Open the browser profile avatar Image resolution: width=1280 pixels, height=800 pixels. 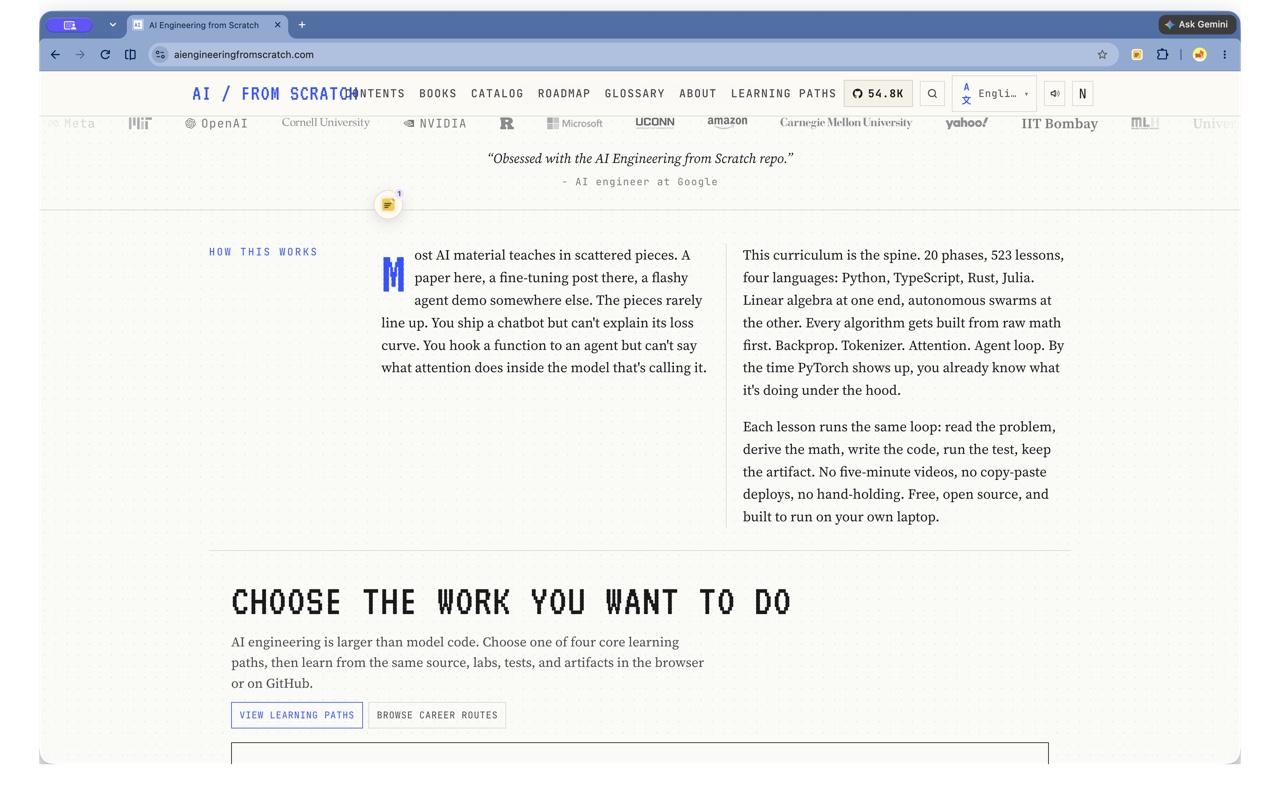pyautogui.click(x=1199, y=55)
